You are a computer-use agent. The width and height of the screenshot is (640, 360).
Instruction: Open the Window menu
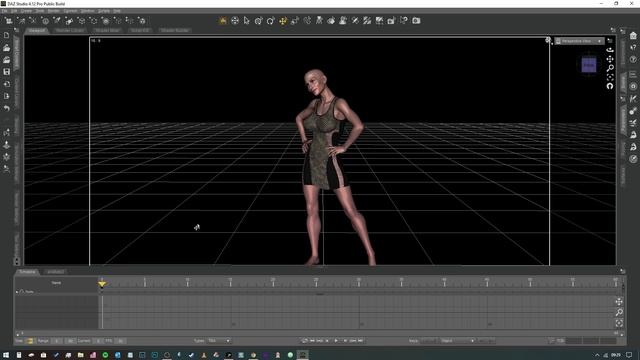[87, 11]
